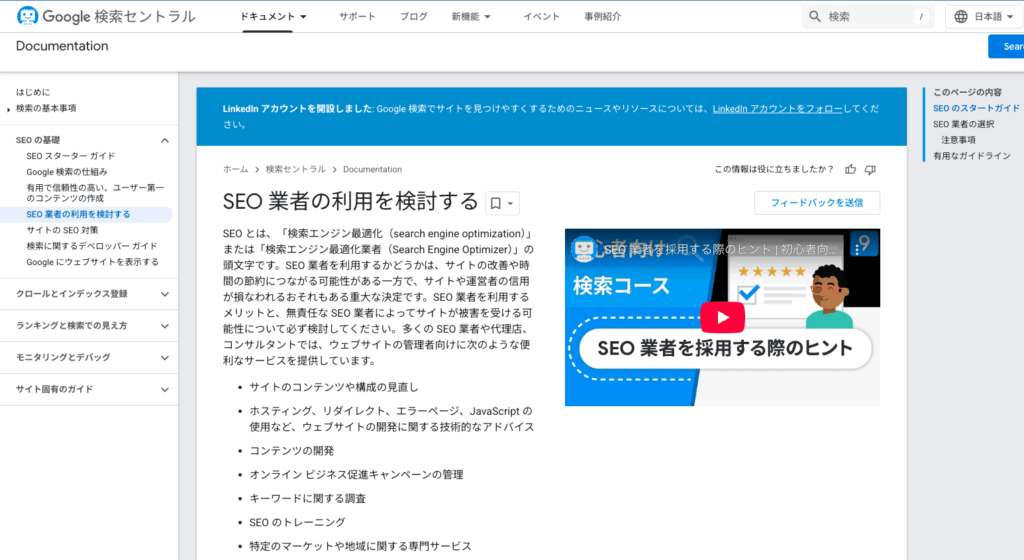Jump to SEO のスタートガイド in page contents

click(976, 108)
